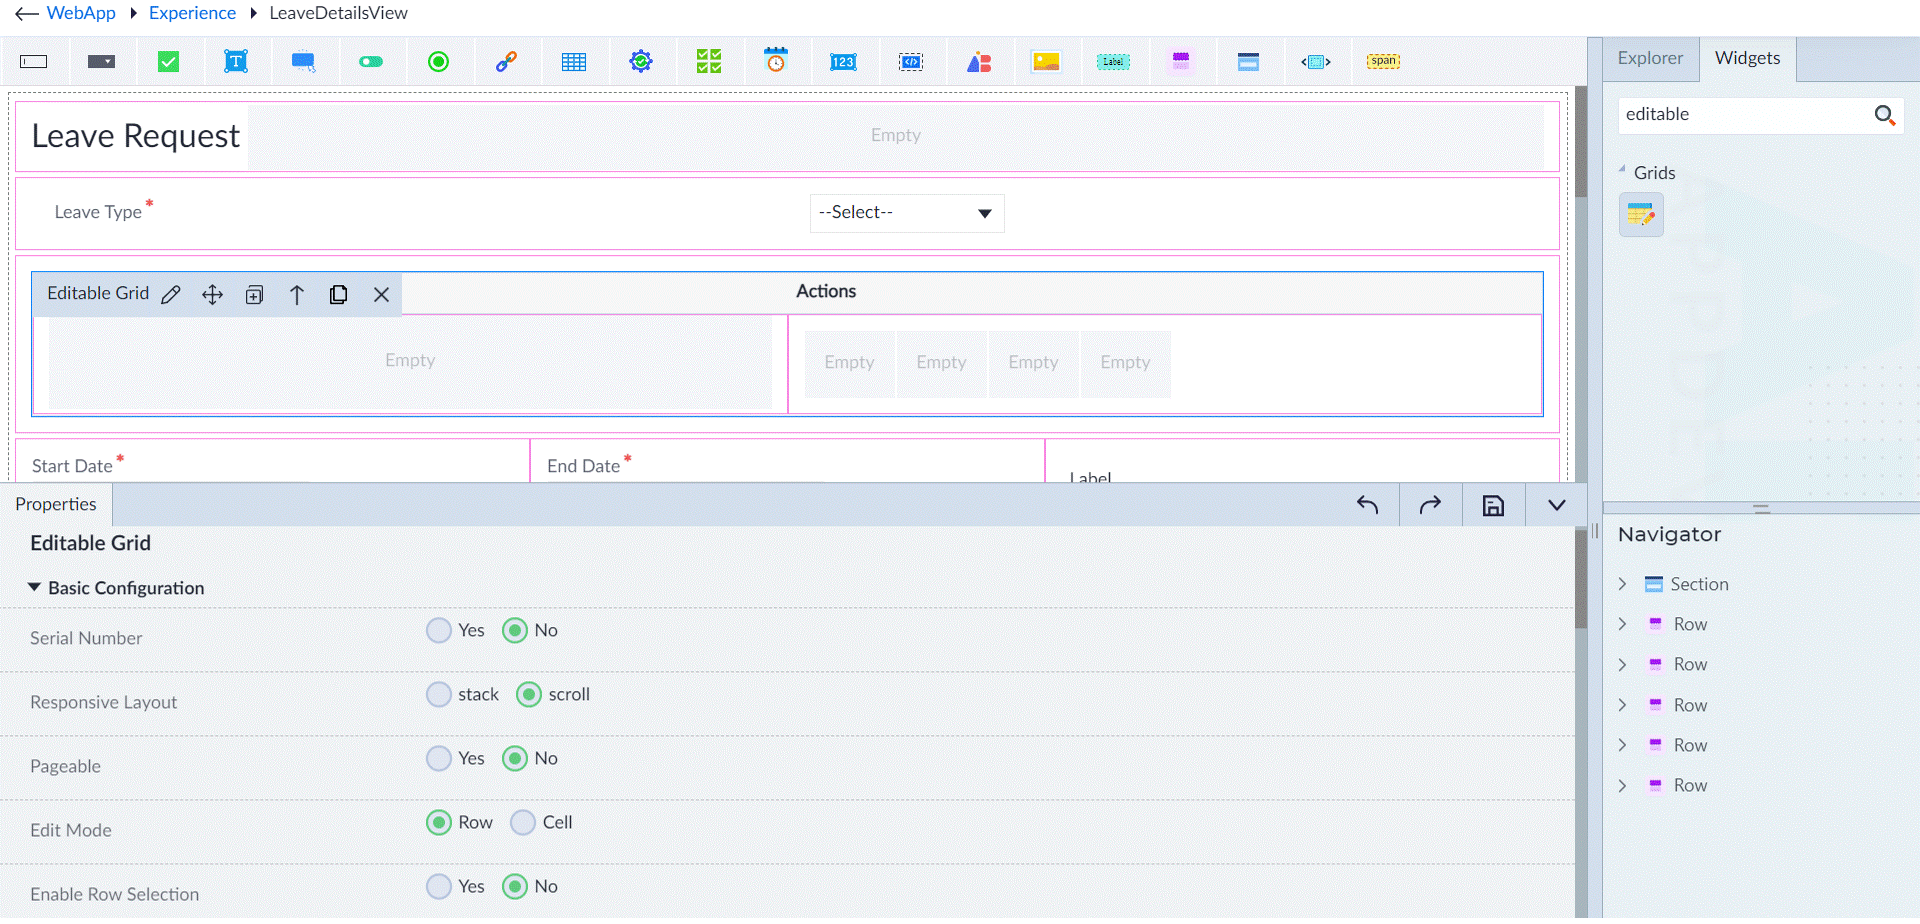Go to Experience in breadcrumb
The height and width of the screenshot is (924, 1920).
[192, 13]
